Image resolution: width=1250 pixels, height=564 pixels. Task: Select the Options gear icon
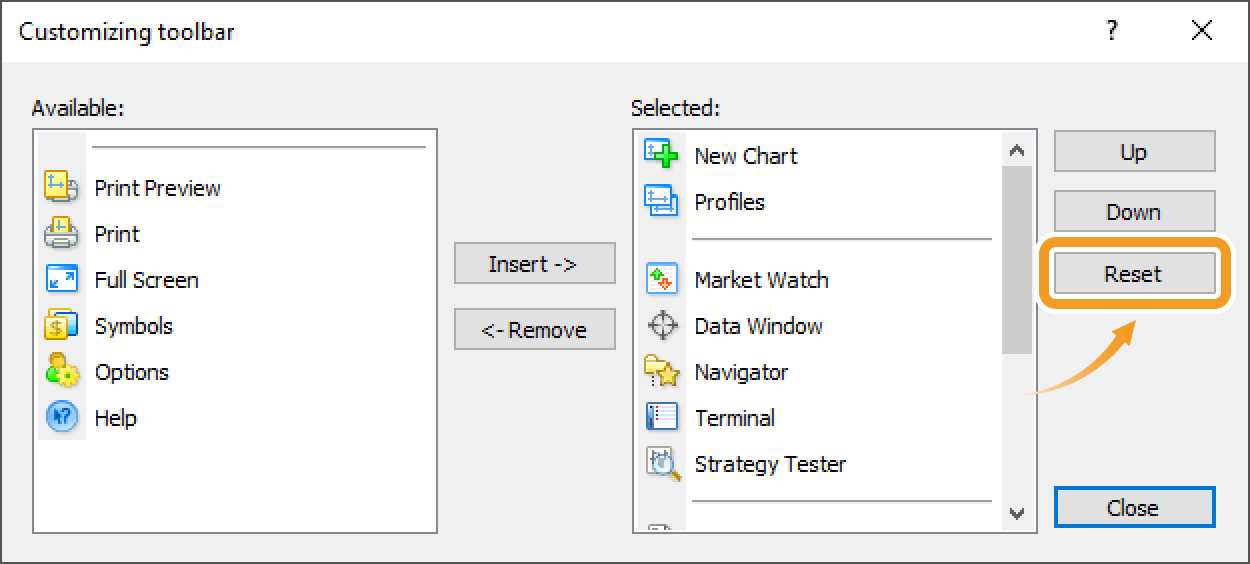[62, 371]
